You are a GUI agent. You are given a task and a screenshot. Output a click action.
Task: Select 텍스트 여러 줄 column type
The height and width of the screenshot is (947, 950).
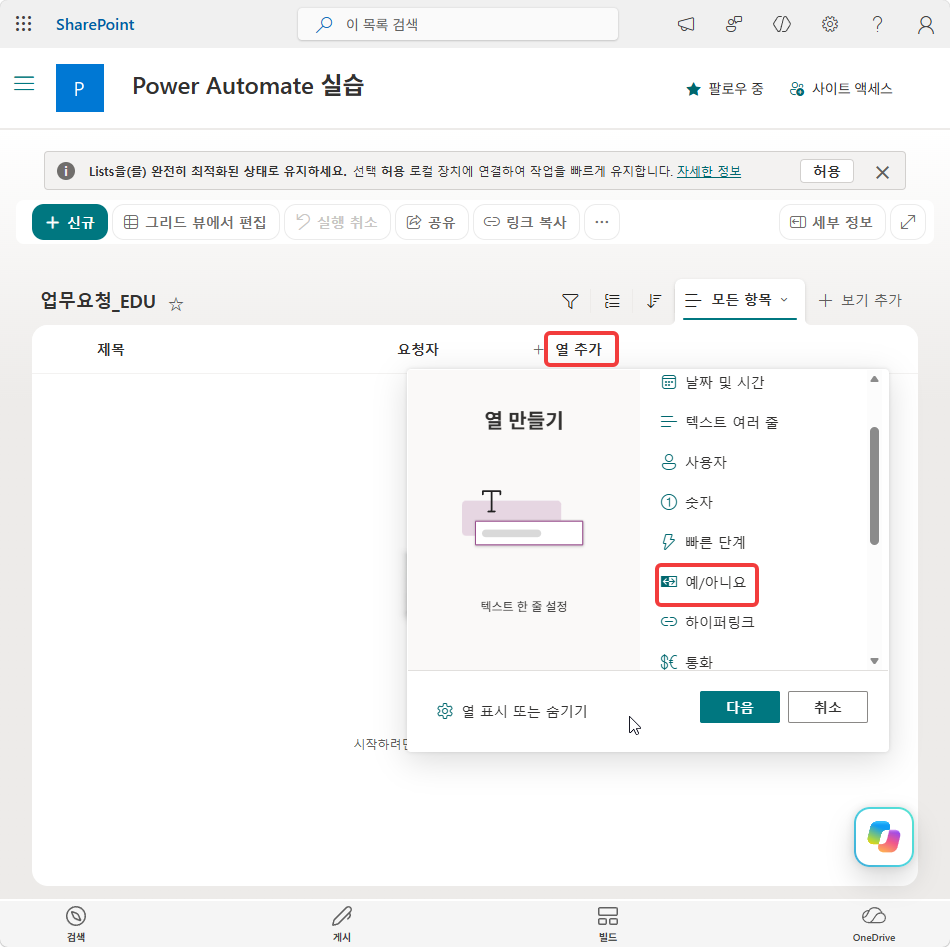[719, 422]
